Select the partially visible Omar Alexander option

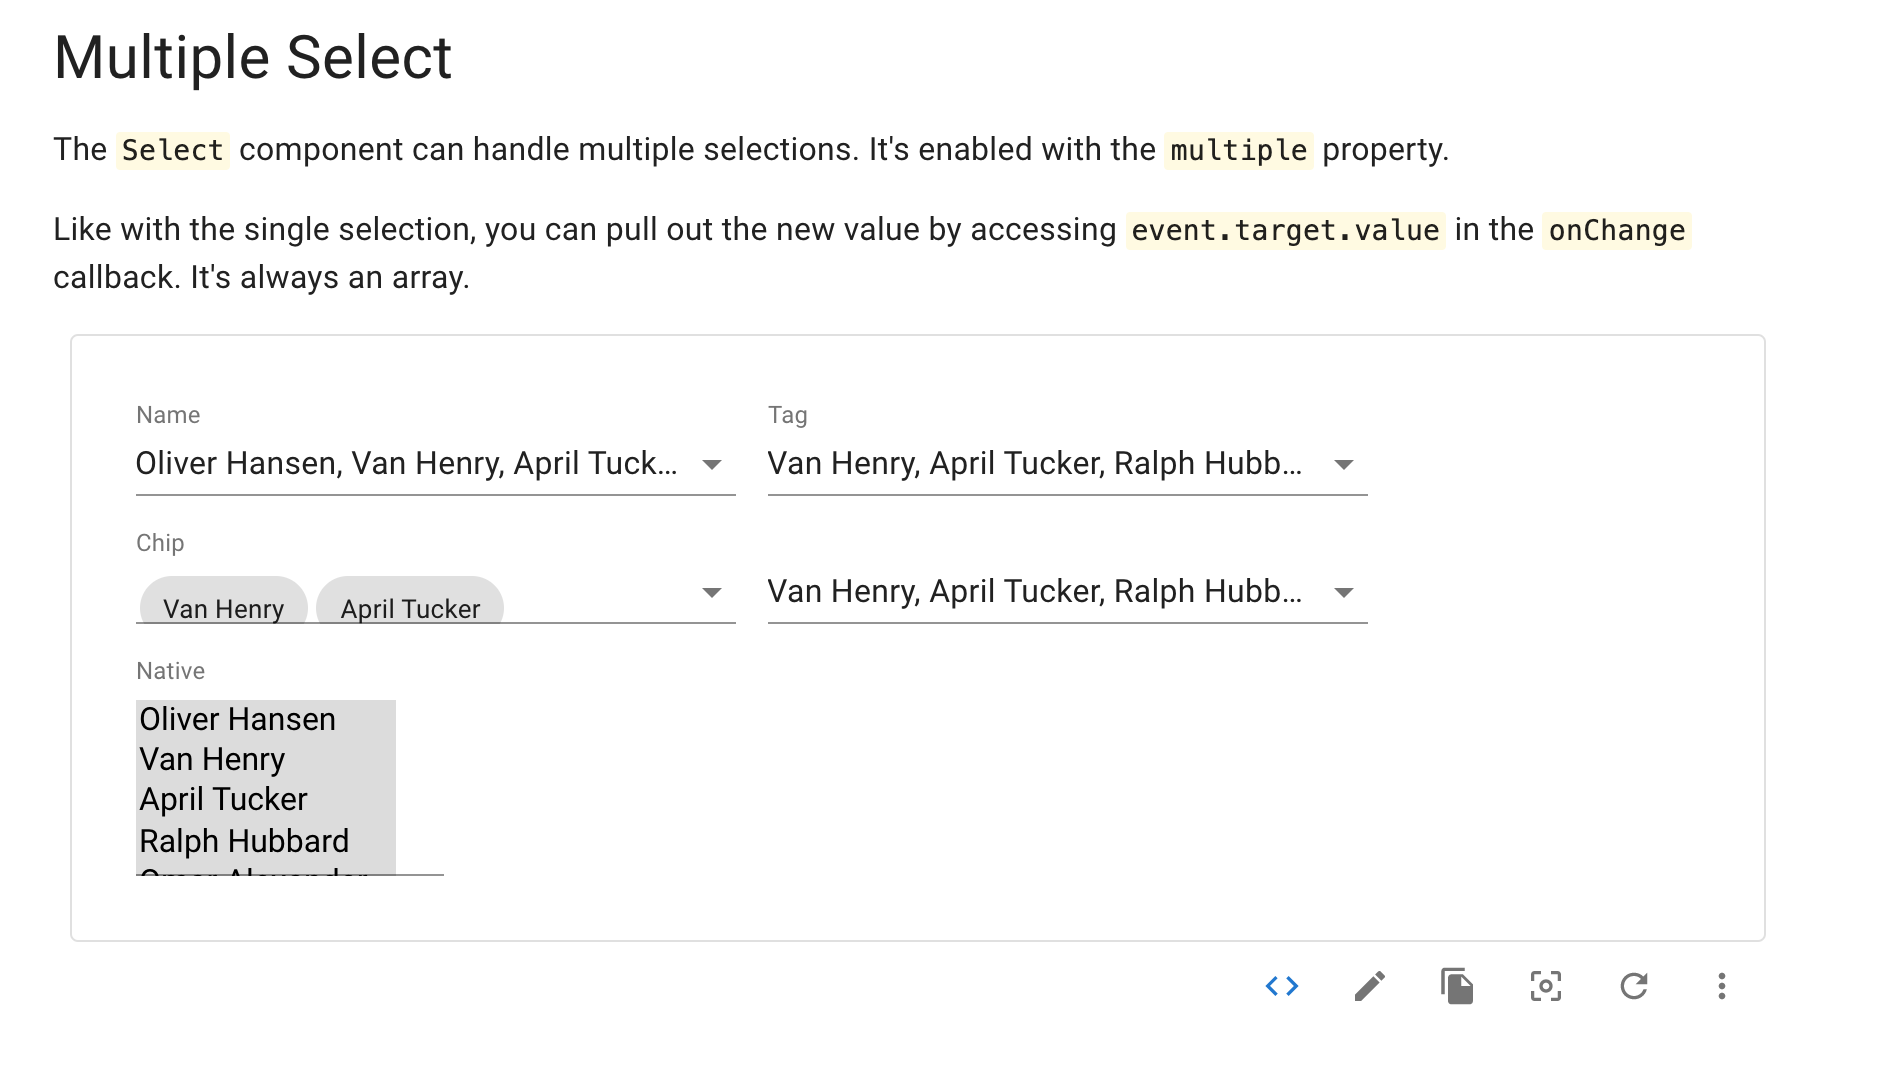[250, 875]
